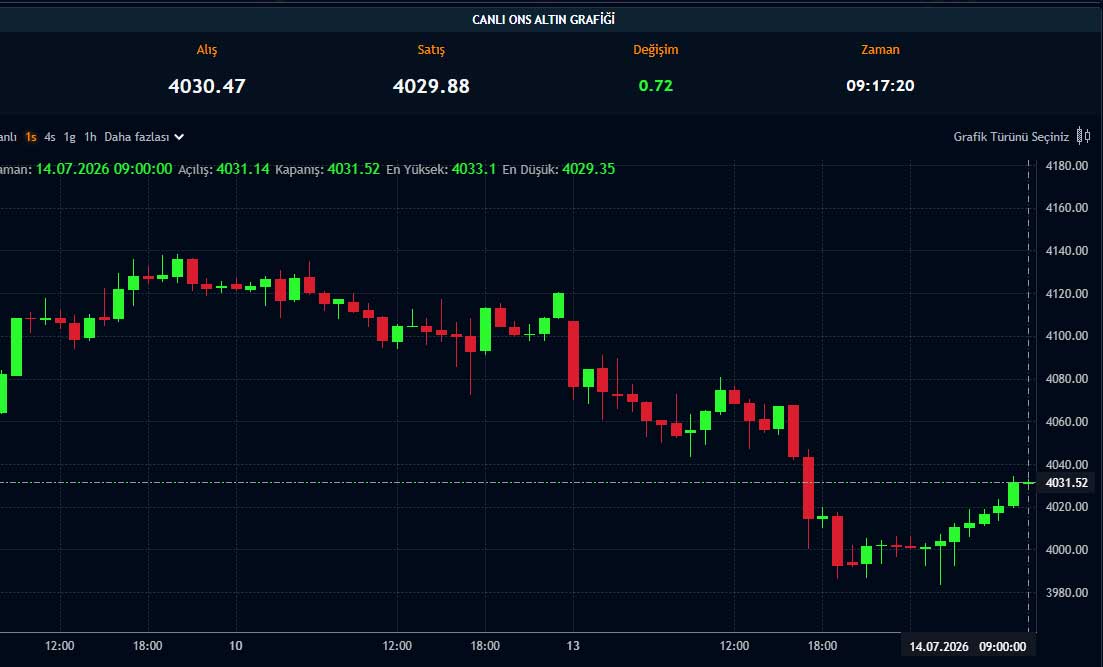Click the Zaman value 09:17:20
The height and width of the screenshot is (667, 1103).
point(880,86)
